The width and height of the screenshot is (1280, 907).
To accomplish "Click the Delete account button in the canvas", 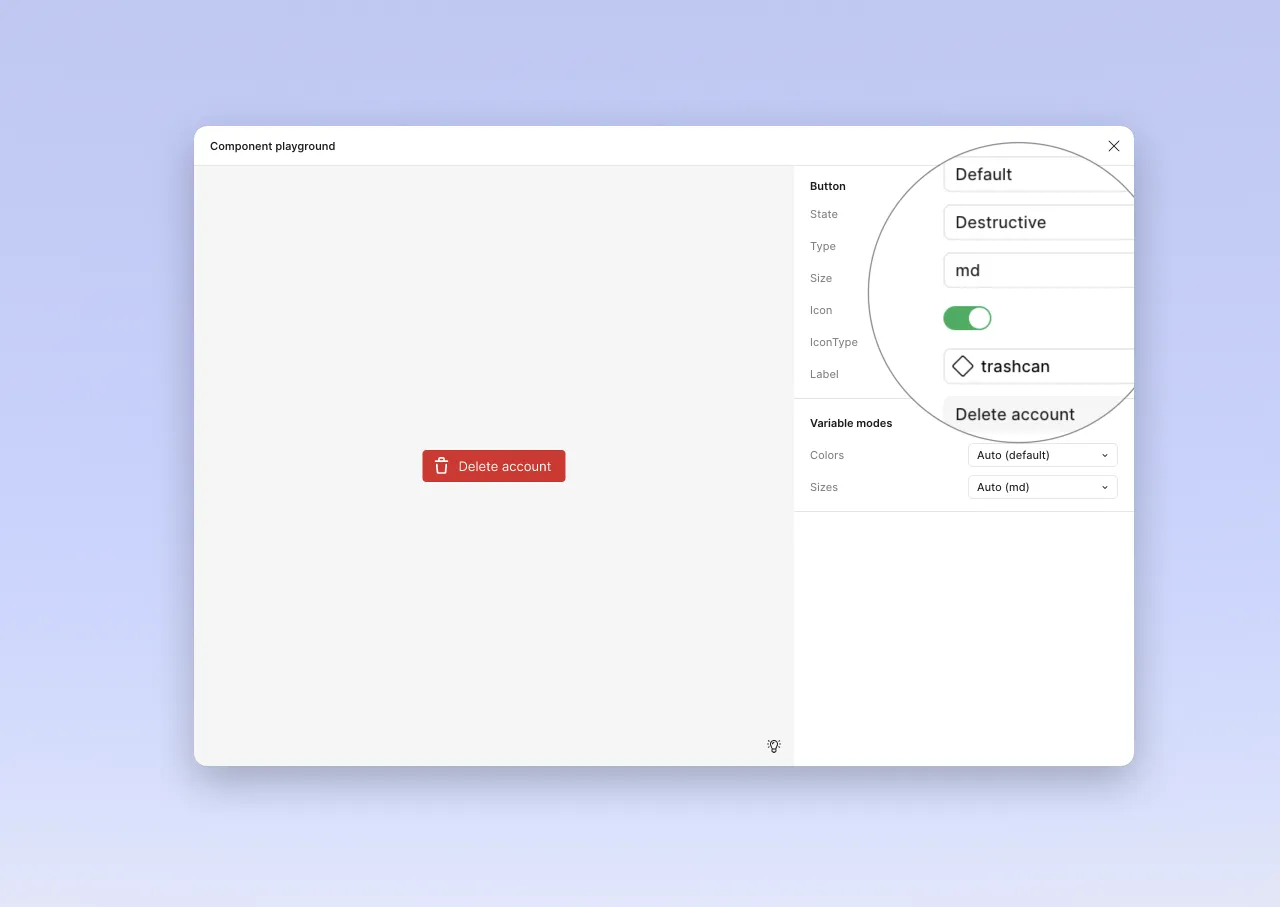I will click(x=493, y=465).
